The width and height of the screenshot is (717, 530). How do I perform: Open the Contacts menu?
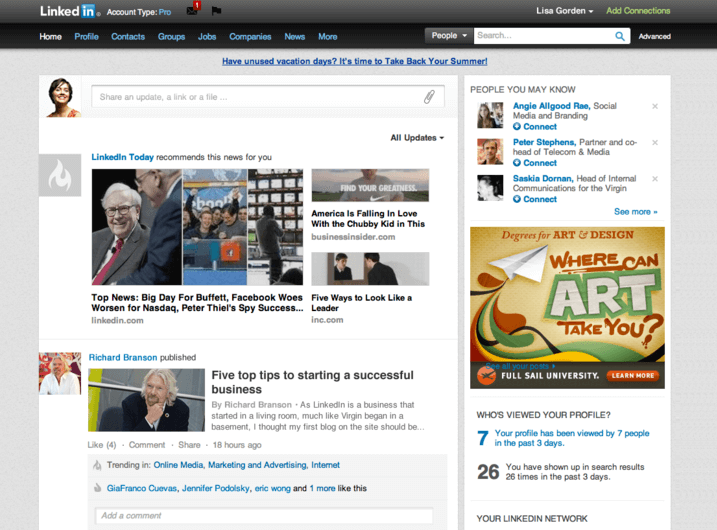[128, 37]
